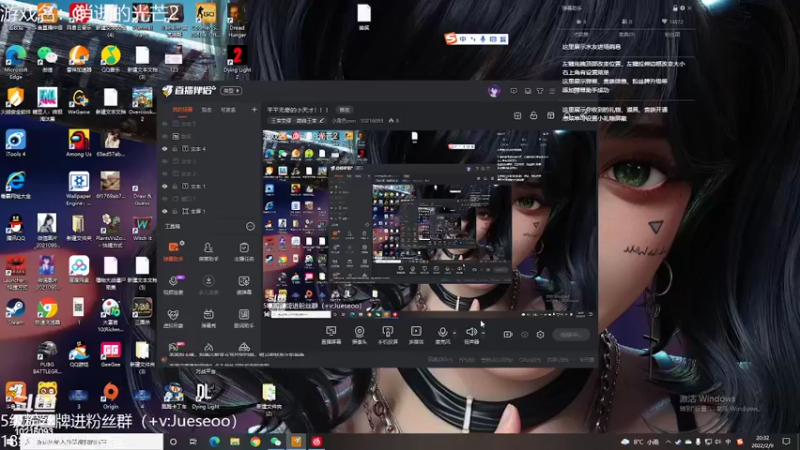Open the room-admin assistant tool in toolbox
Screen dimensions: 800x450
[x=208, y=252]
